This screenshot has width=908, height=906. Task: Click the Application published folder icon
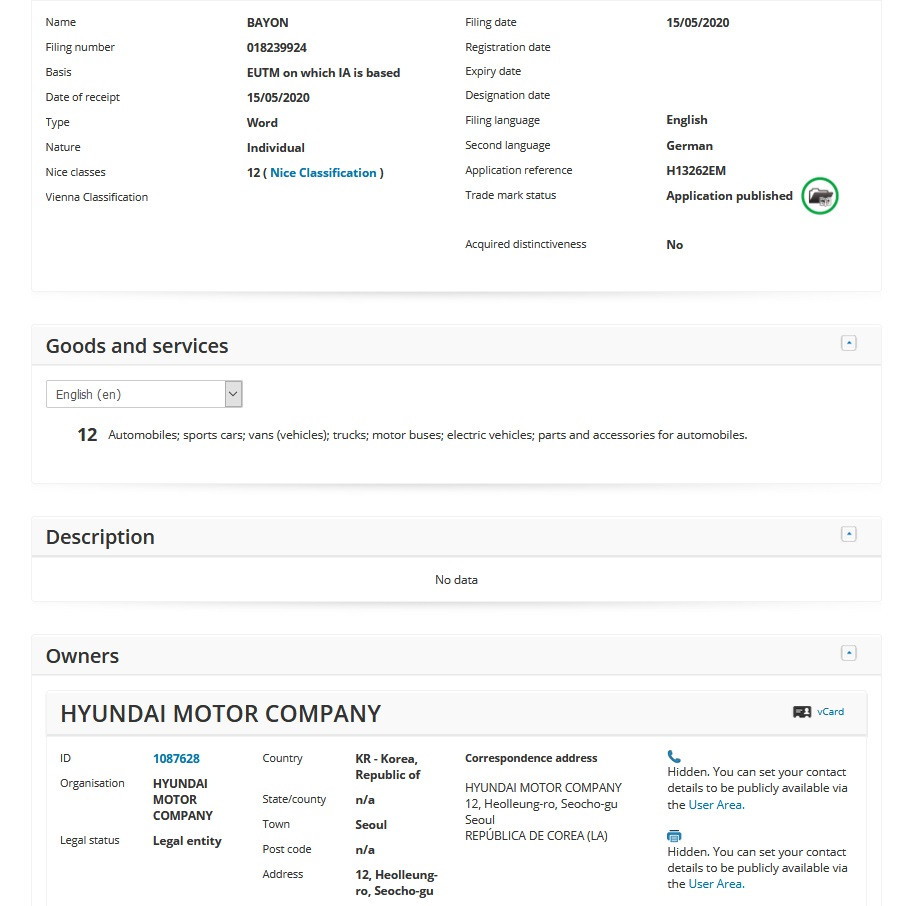click(819, 195)
